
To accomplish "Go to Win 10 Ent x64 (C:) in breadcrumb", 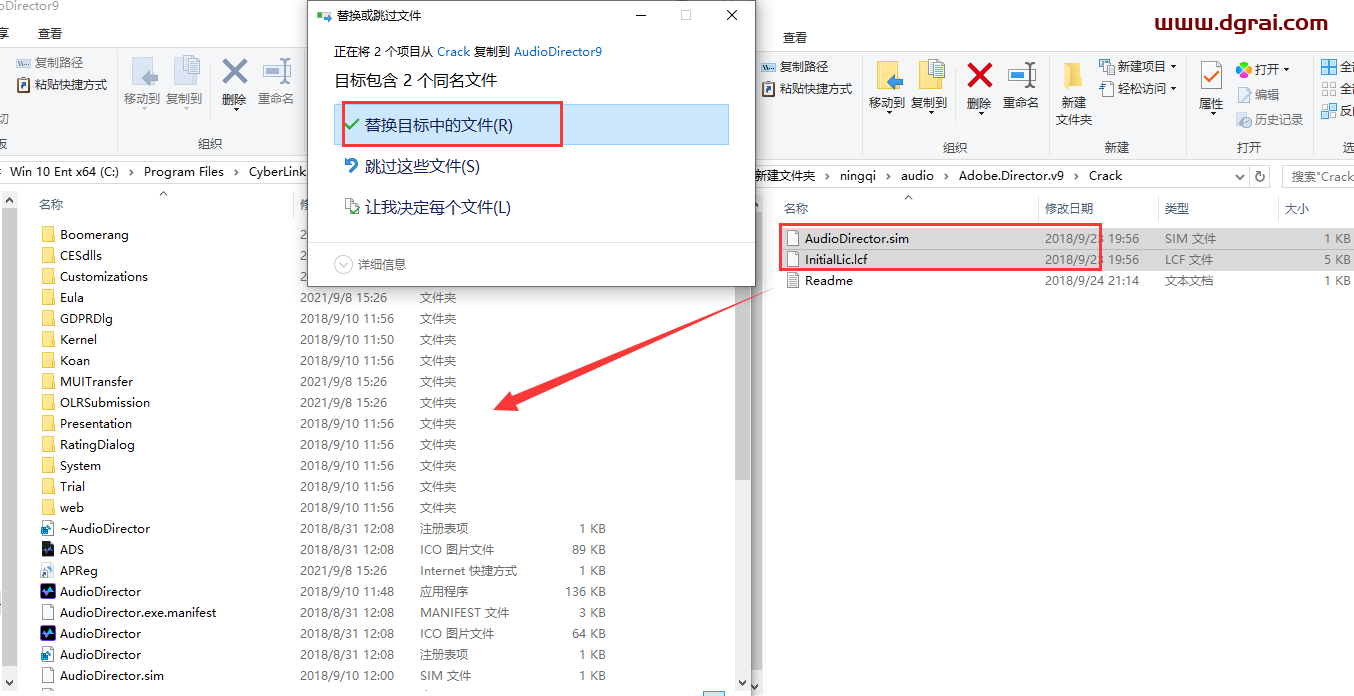I will (64, 171).
